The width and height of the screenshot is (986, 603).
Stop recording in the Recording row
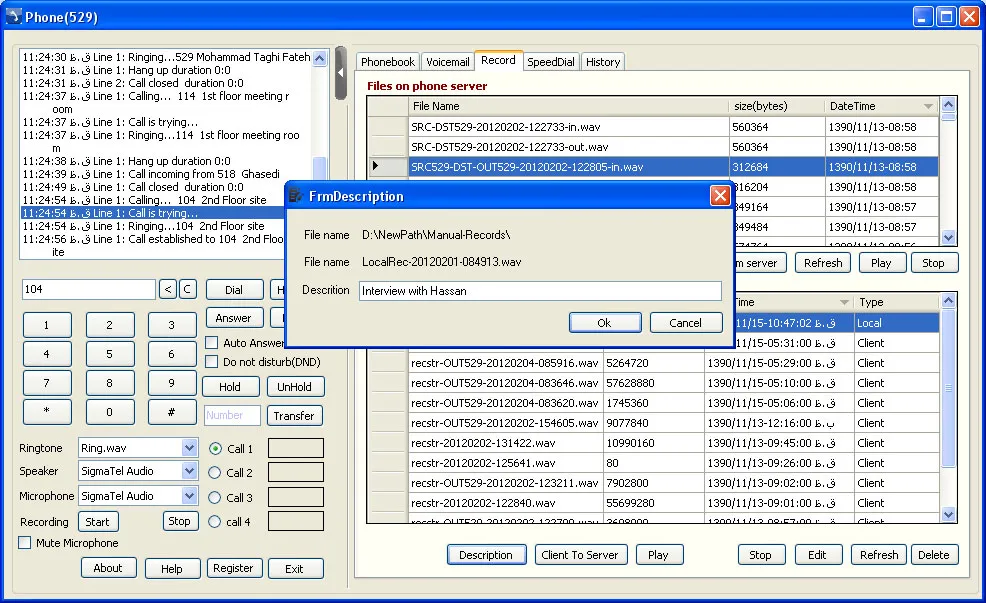[179, 521]
